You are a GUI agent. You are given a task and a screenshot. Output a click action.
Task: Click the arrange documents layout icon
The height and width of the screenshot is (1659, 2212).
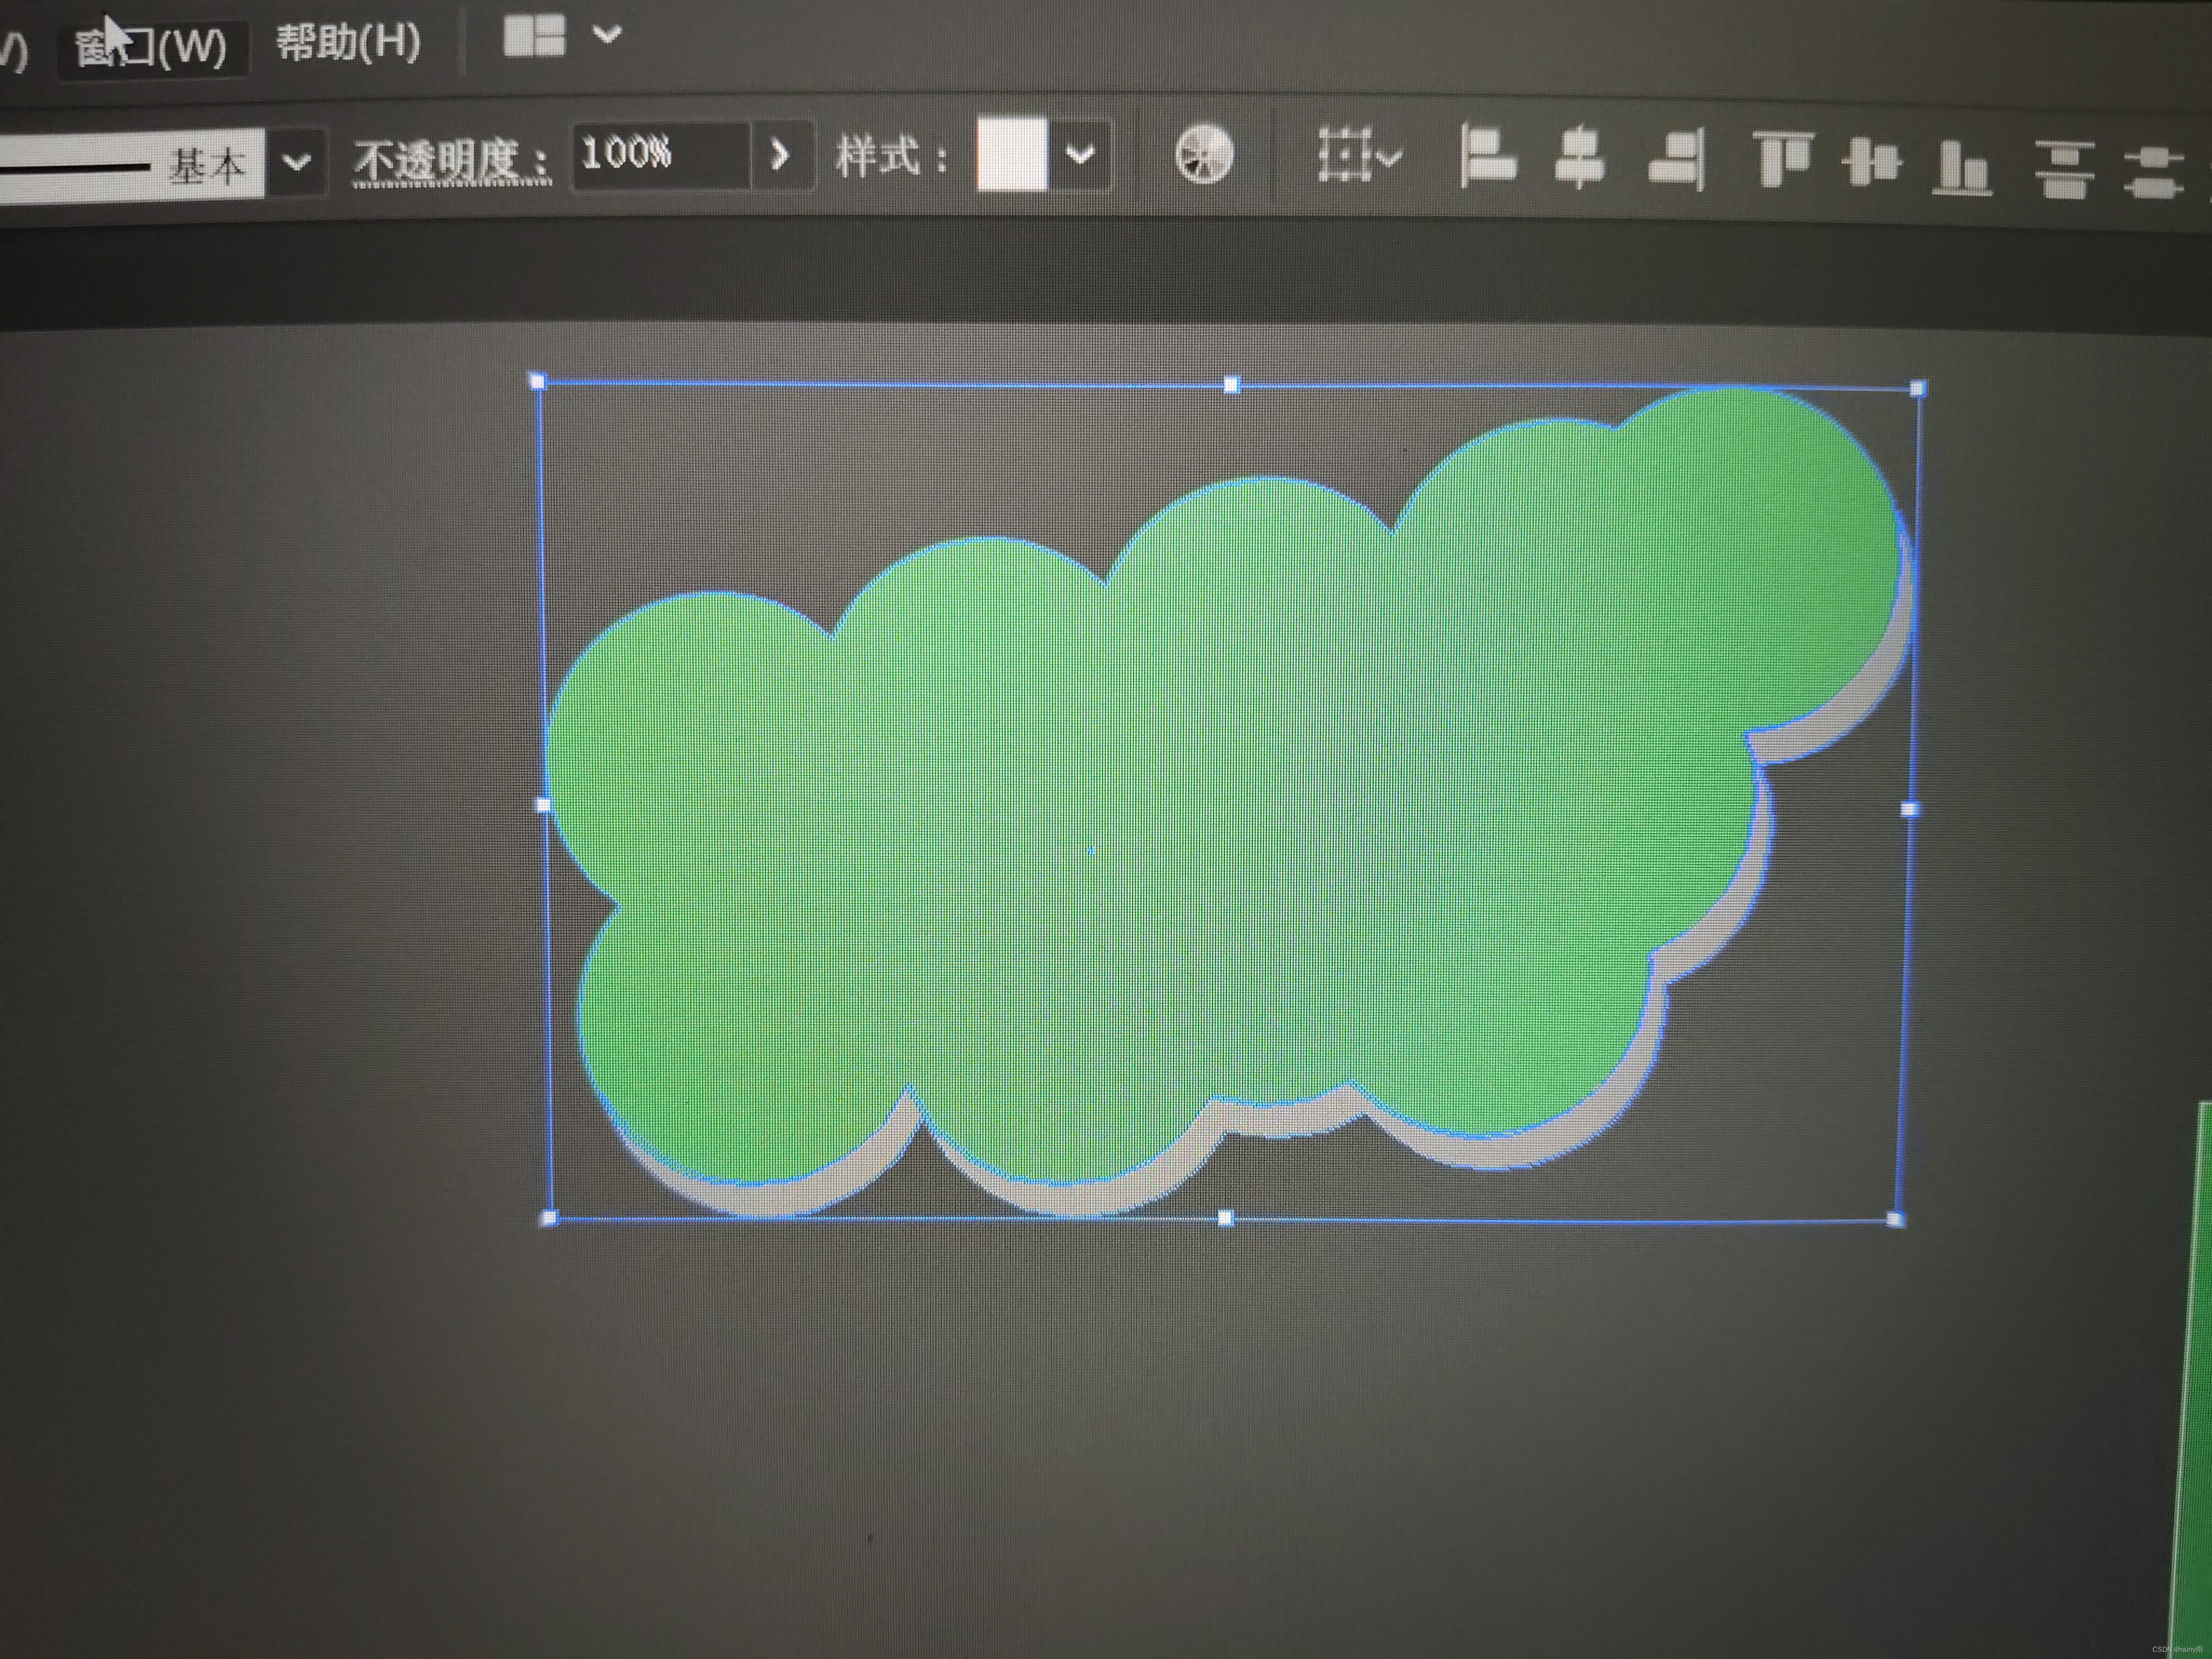534,35
